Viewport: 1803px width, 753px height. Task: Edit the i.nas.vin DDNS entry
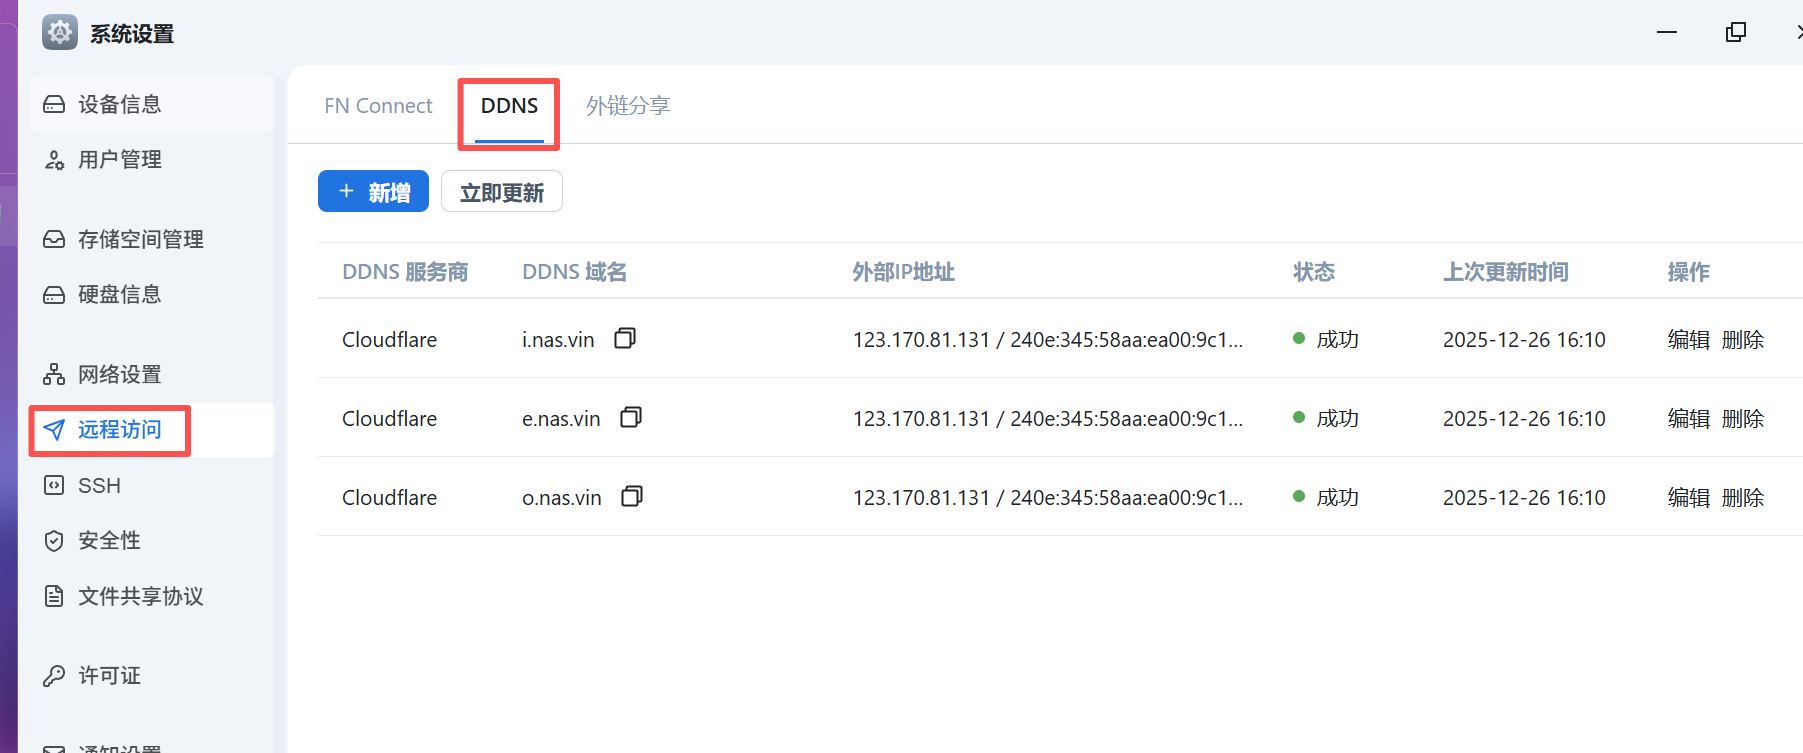coord(1689,340)
